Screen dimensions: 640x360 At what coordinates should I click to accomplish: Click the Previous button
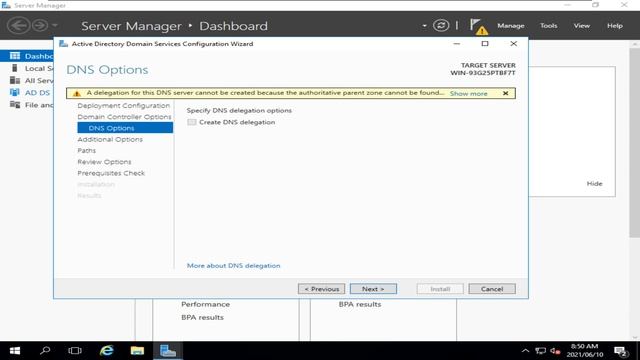[321, 289]
